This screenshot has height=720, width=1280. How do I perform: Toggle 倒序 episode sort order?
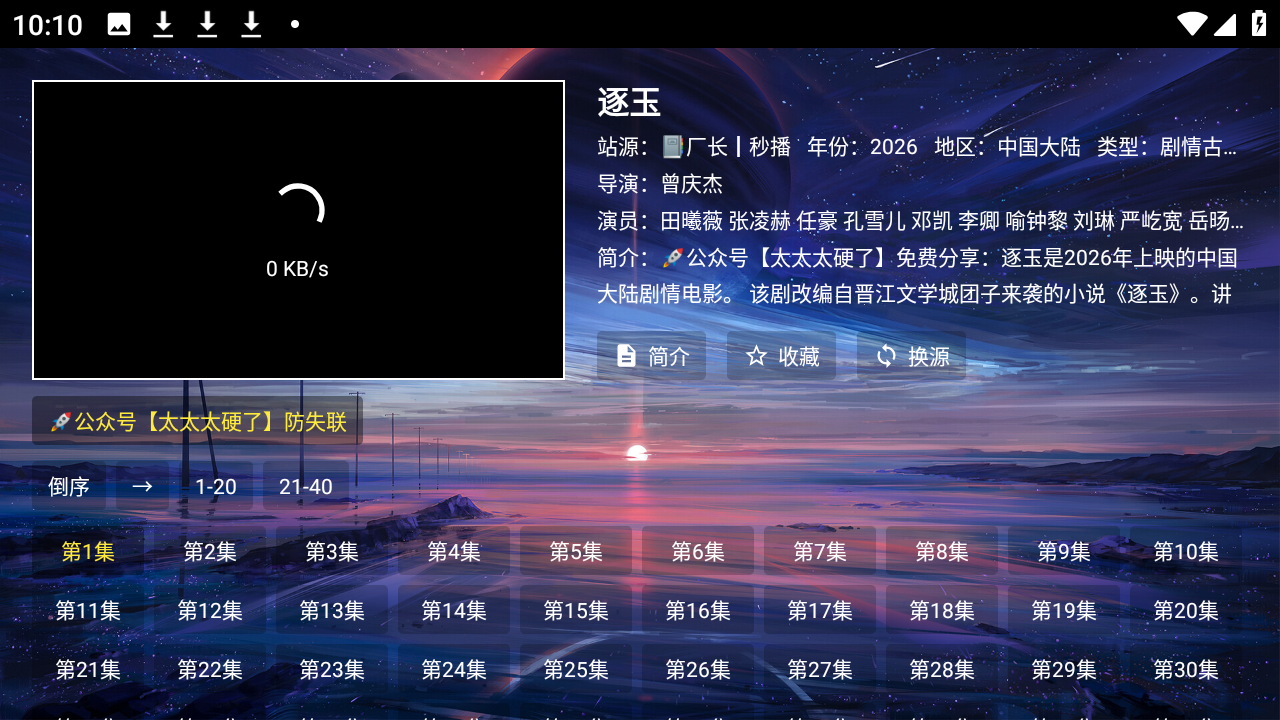69,486
